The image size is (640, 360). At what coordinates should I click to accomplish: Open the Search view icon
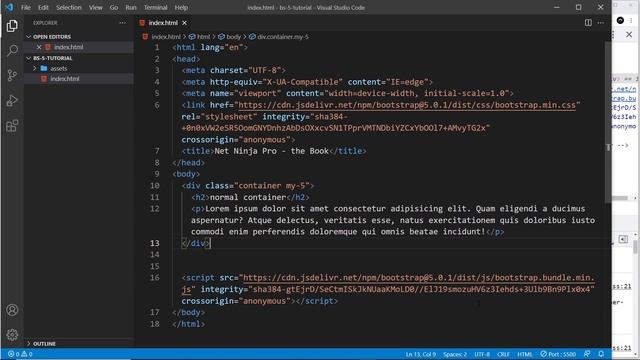click(12, 51)
